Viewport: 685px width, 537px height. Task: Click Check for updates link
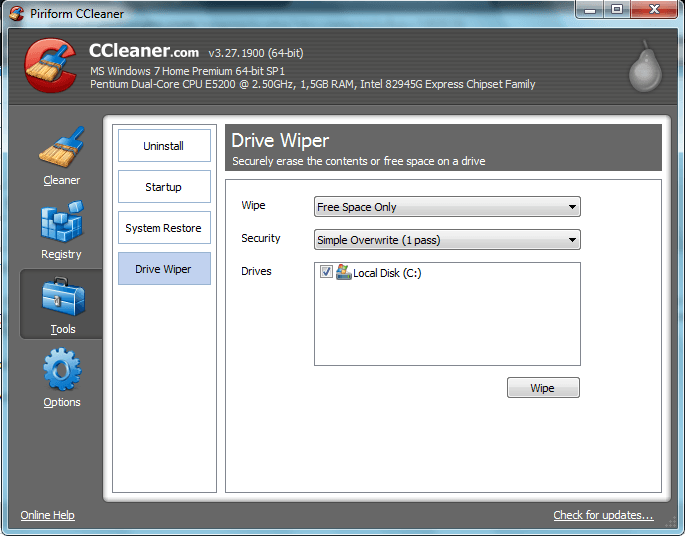[603, 515]
